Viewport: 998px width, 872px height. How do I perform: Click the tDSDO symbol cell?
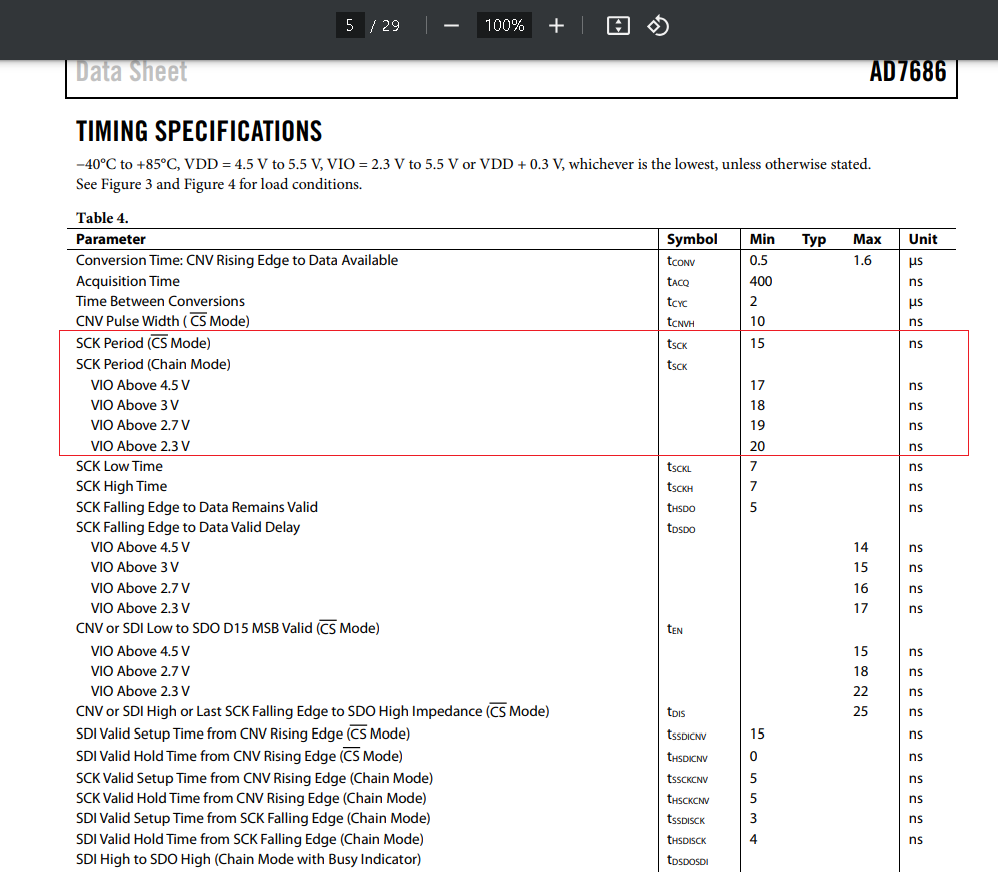[x=681, y=528]
